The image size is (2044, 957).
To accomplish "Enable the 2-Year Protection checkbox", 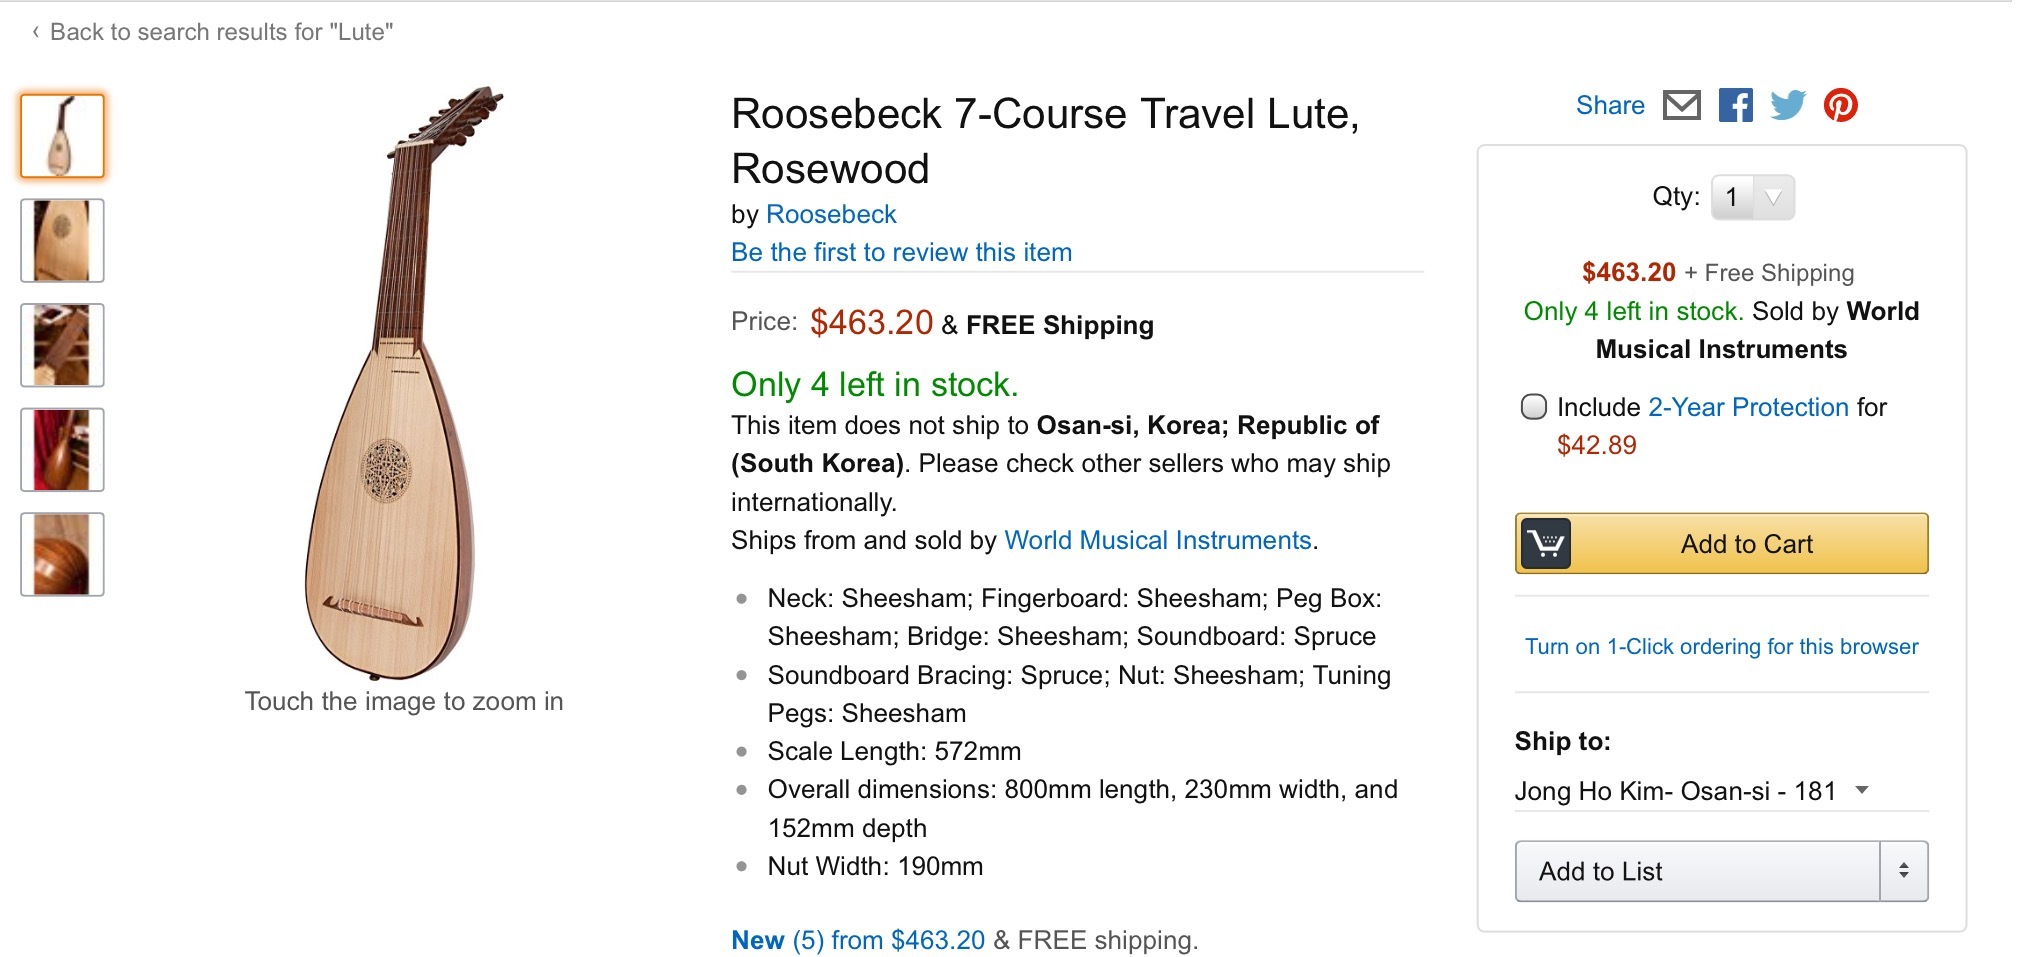I will pyautogui.click(x=1533, y=407).
